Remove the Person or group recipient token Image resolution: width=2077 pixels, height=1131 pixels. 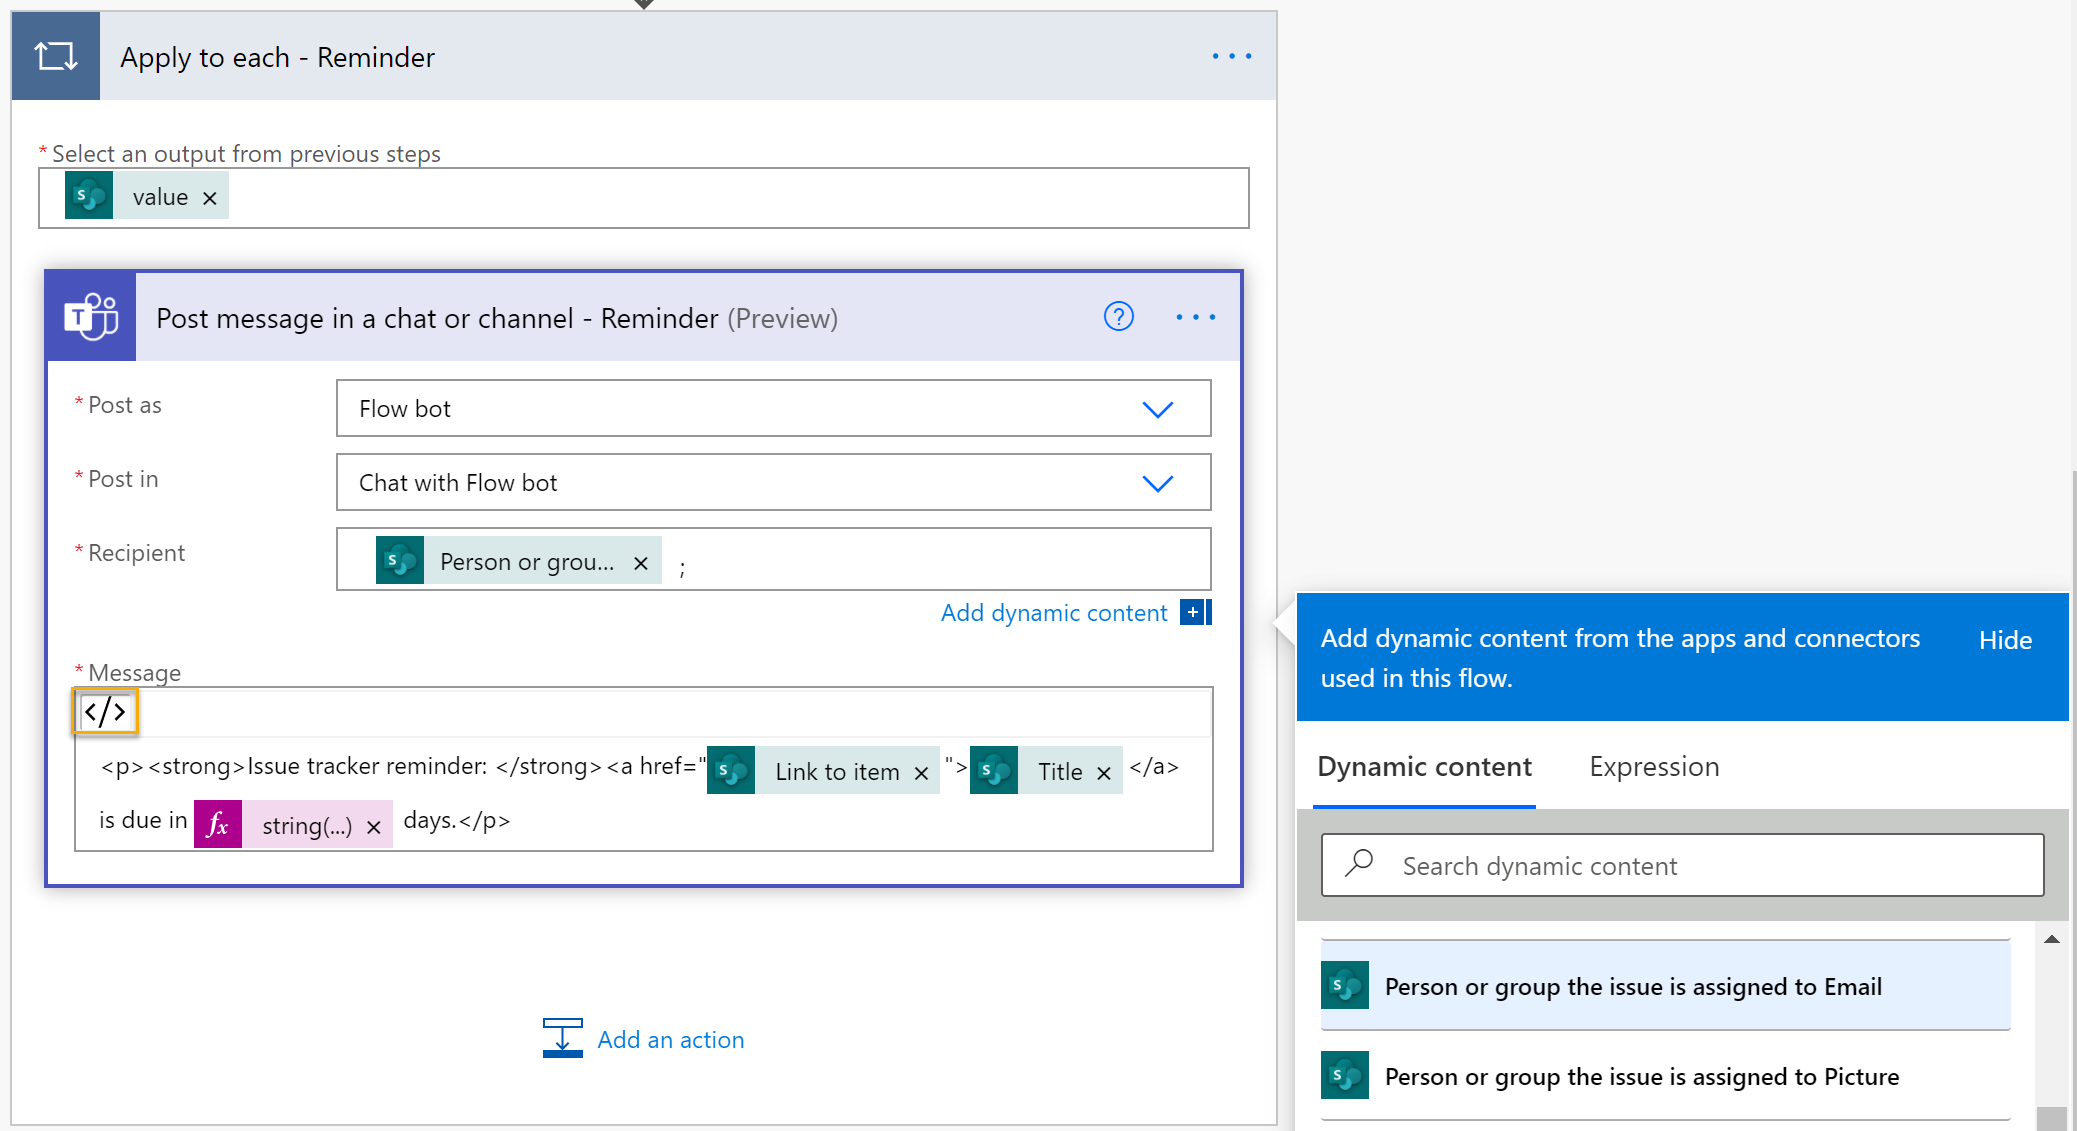coord(641,561)
